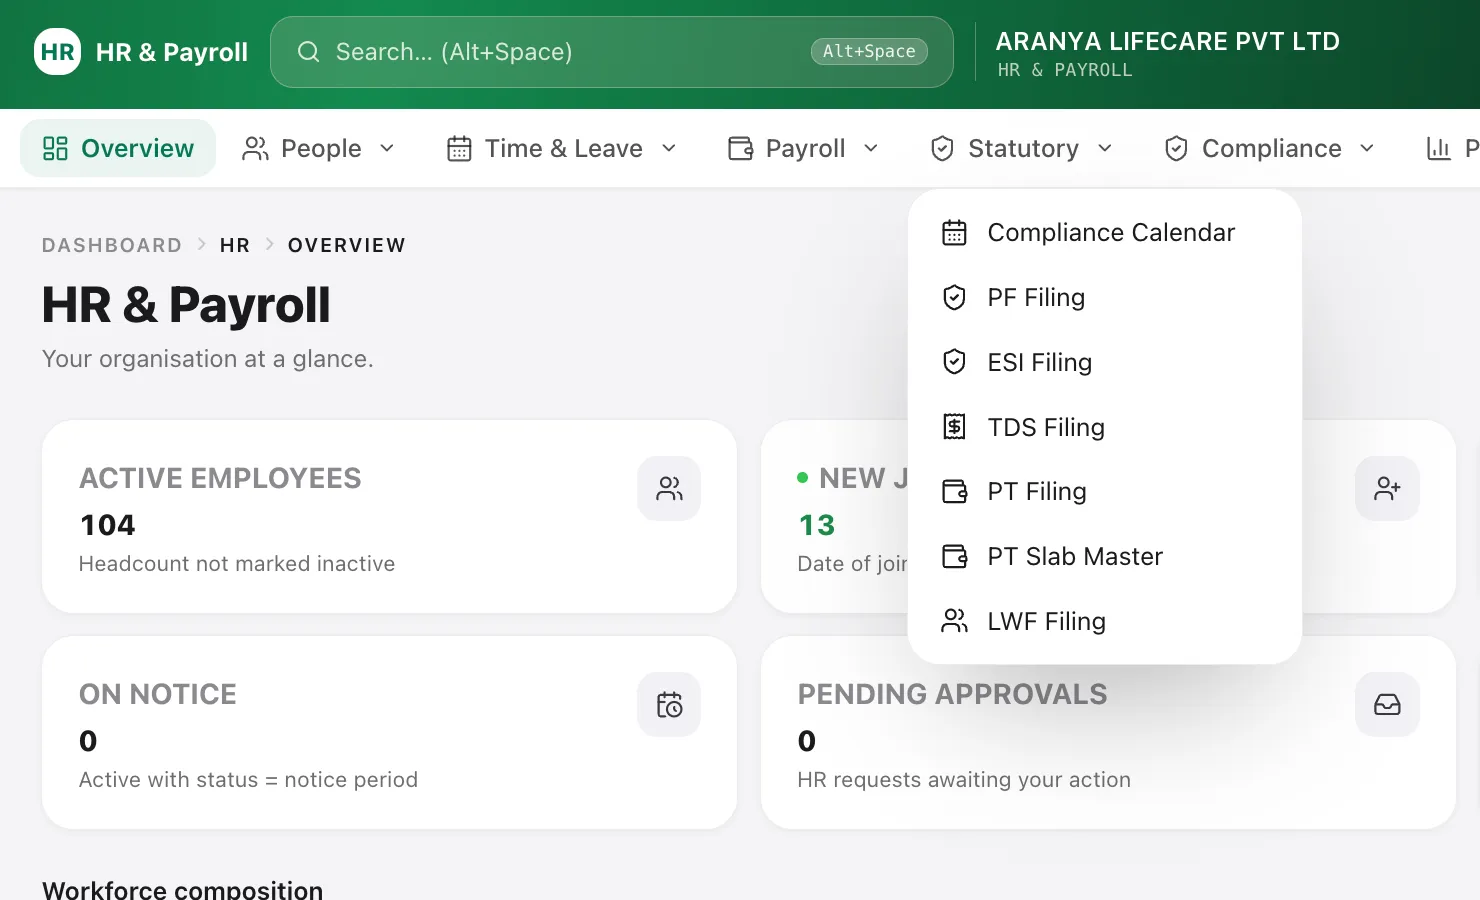Click the HR logo badge in header
The image size is (1480, 900).
tap(58, 52)
